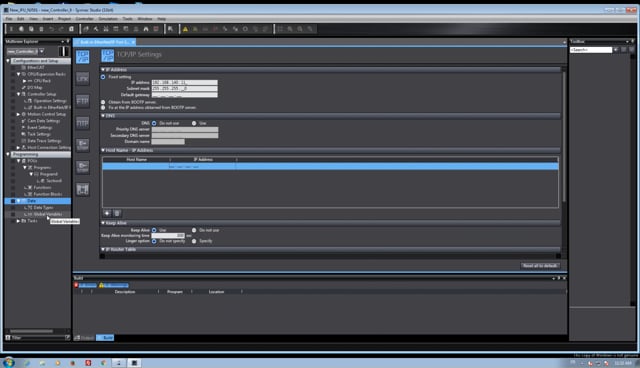Click the Subnet mask input field

(x=184, y=89)
